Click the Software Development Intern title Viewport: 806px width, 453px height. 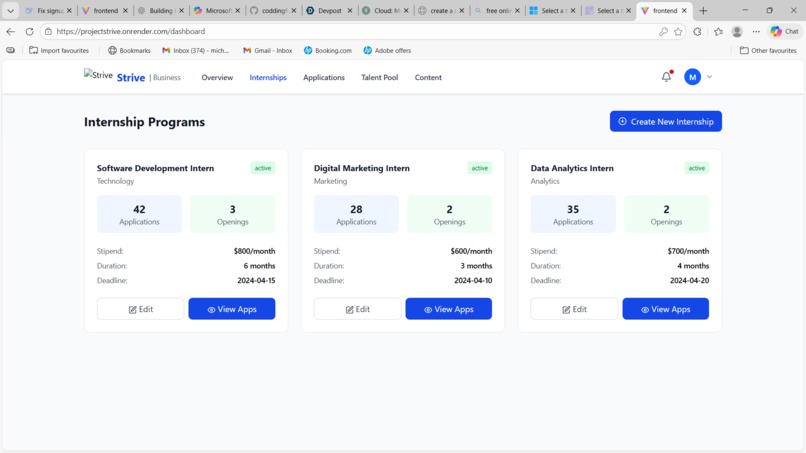click(155, 168)
